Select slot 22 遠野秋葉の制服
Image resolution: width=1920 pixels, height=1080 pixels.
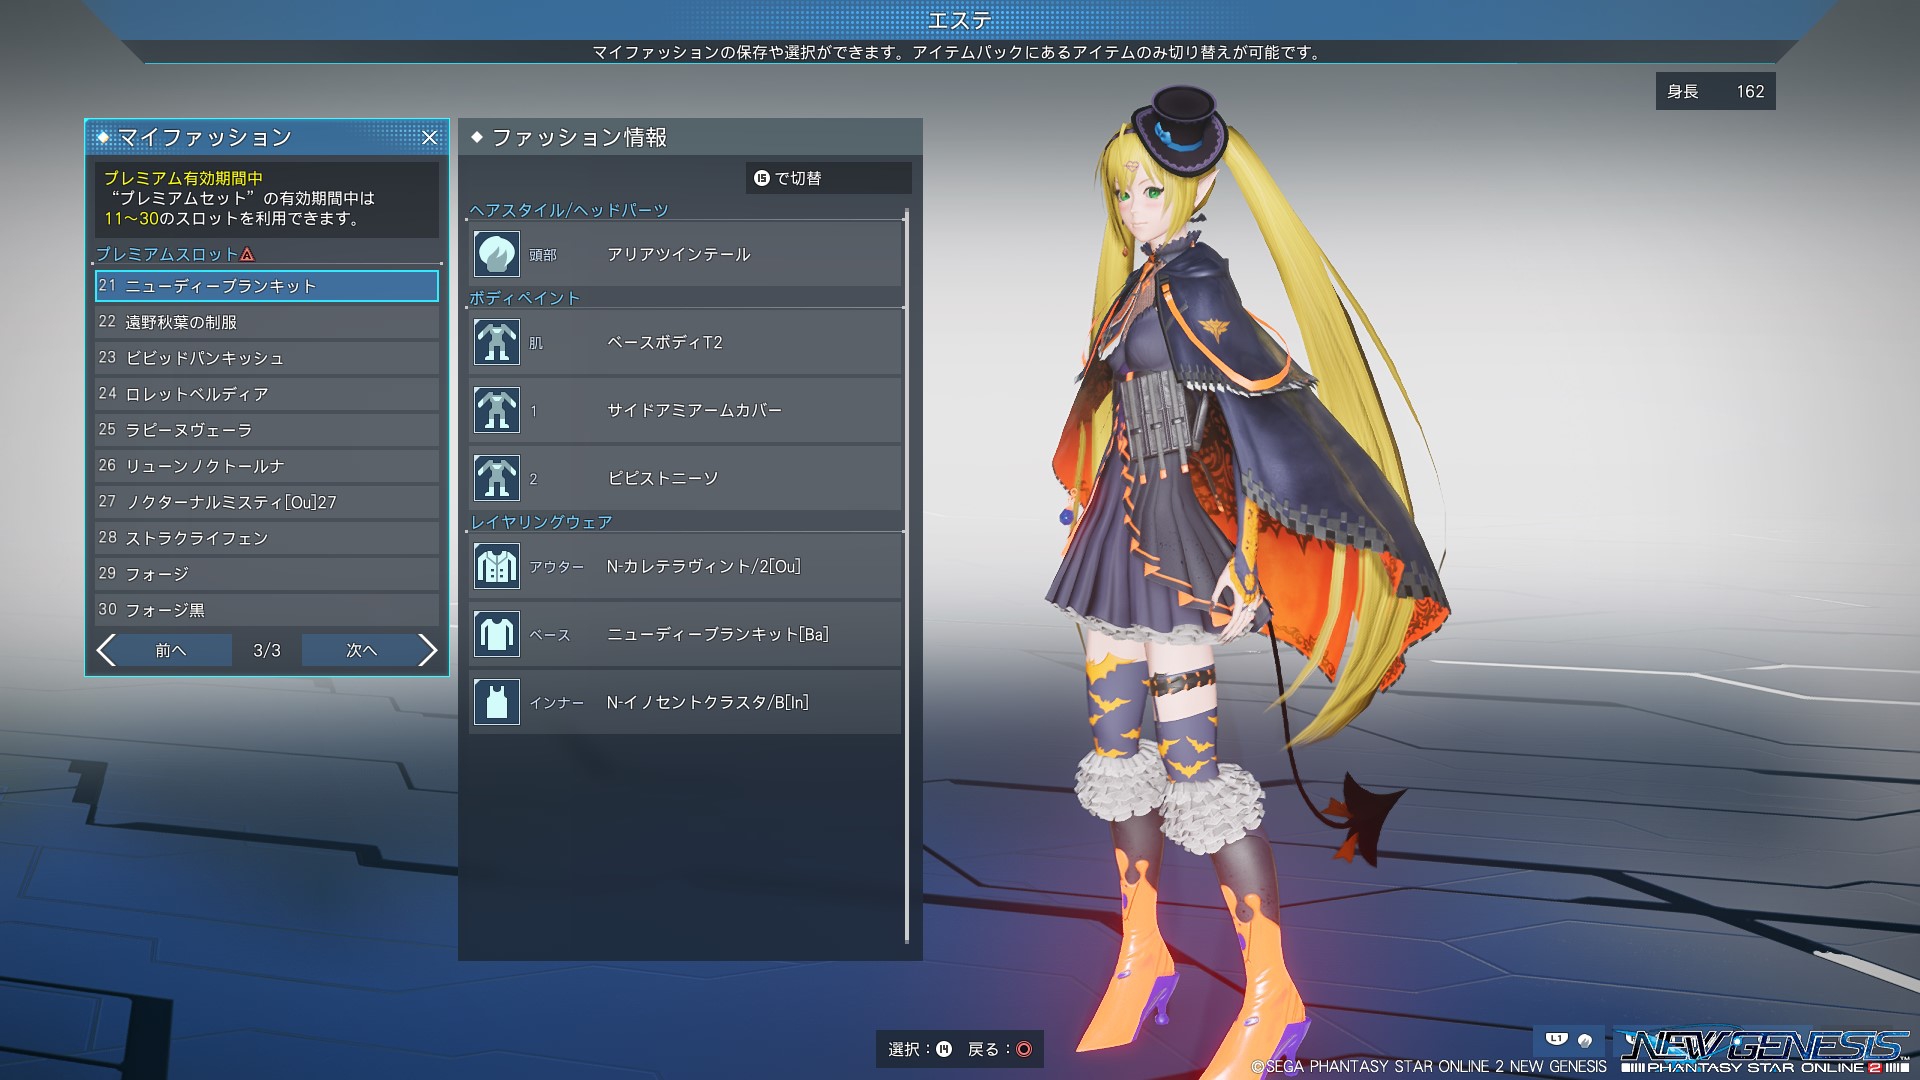(267, 322)
